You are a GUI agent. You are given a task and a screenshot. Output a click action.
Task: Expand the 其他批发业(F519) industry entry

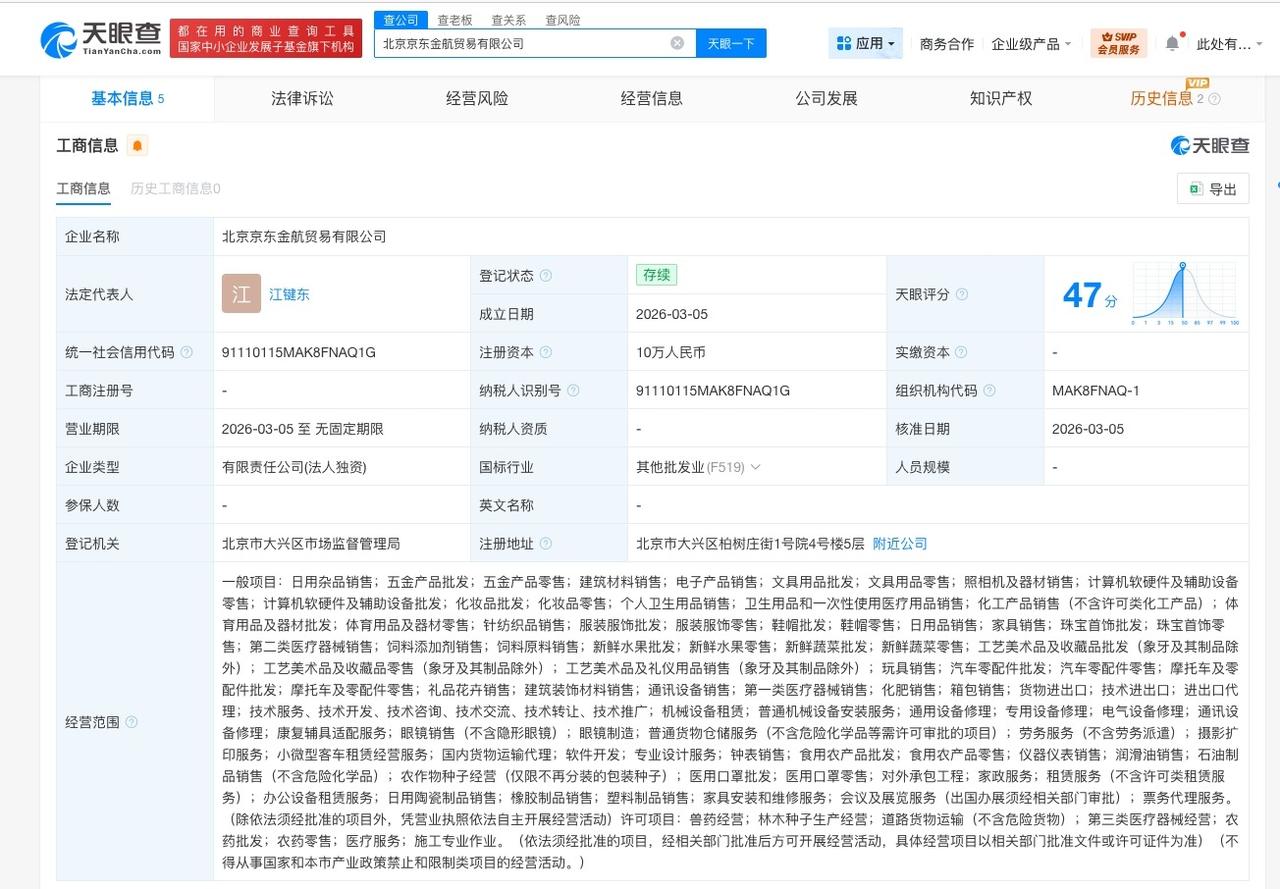coord(757,466)
